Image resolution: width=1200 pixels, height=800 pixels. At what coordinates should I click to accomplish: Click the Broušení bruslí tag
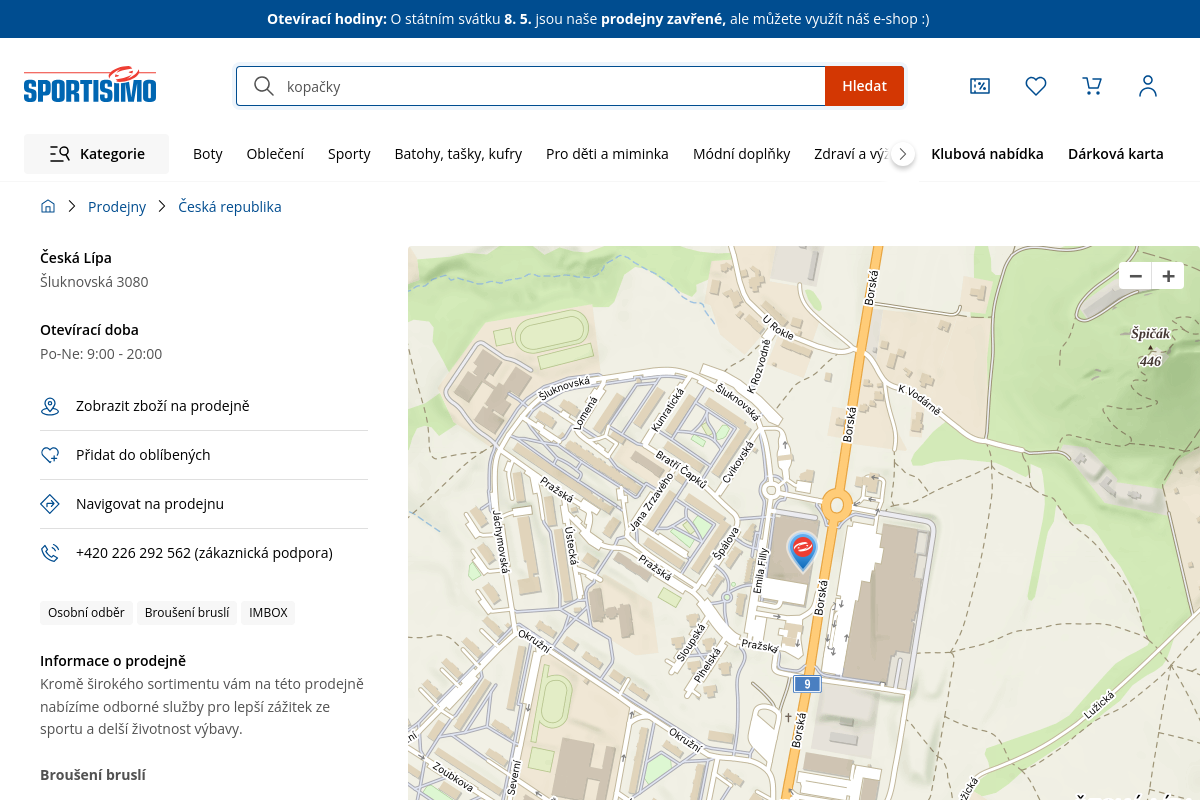(x=187, y=613)
